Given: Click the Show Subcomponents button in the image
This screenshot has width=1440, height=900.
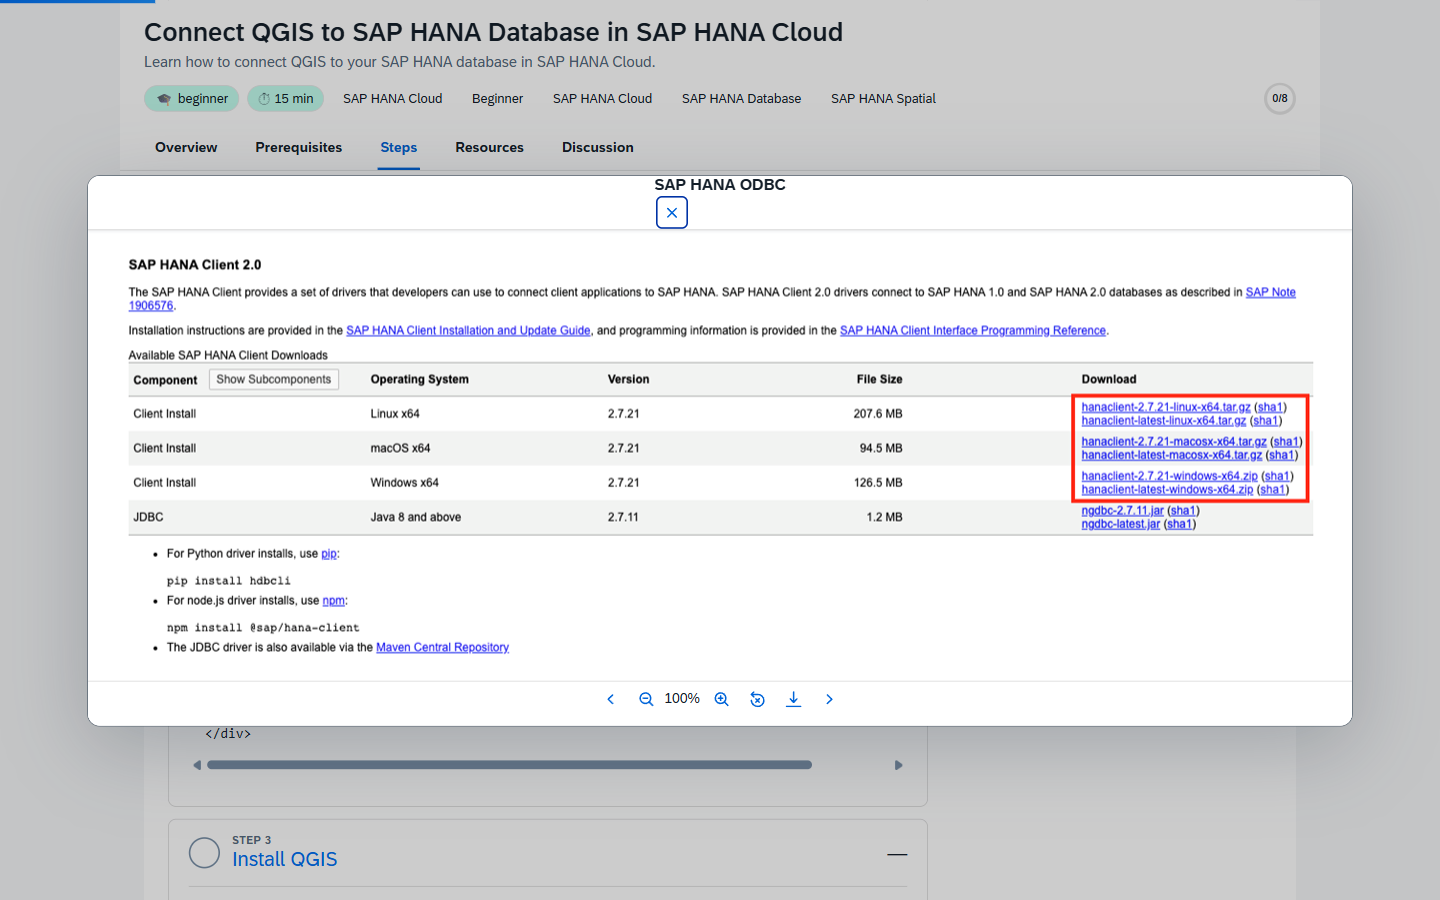Looking at the screenshot, I should 274,380.
